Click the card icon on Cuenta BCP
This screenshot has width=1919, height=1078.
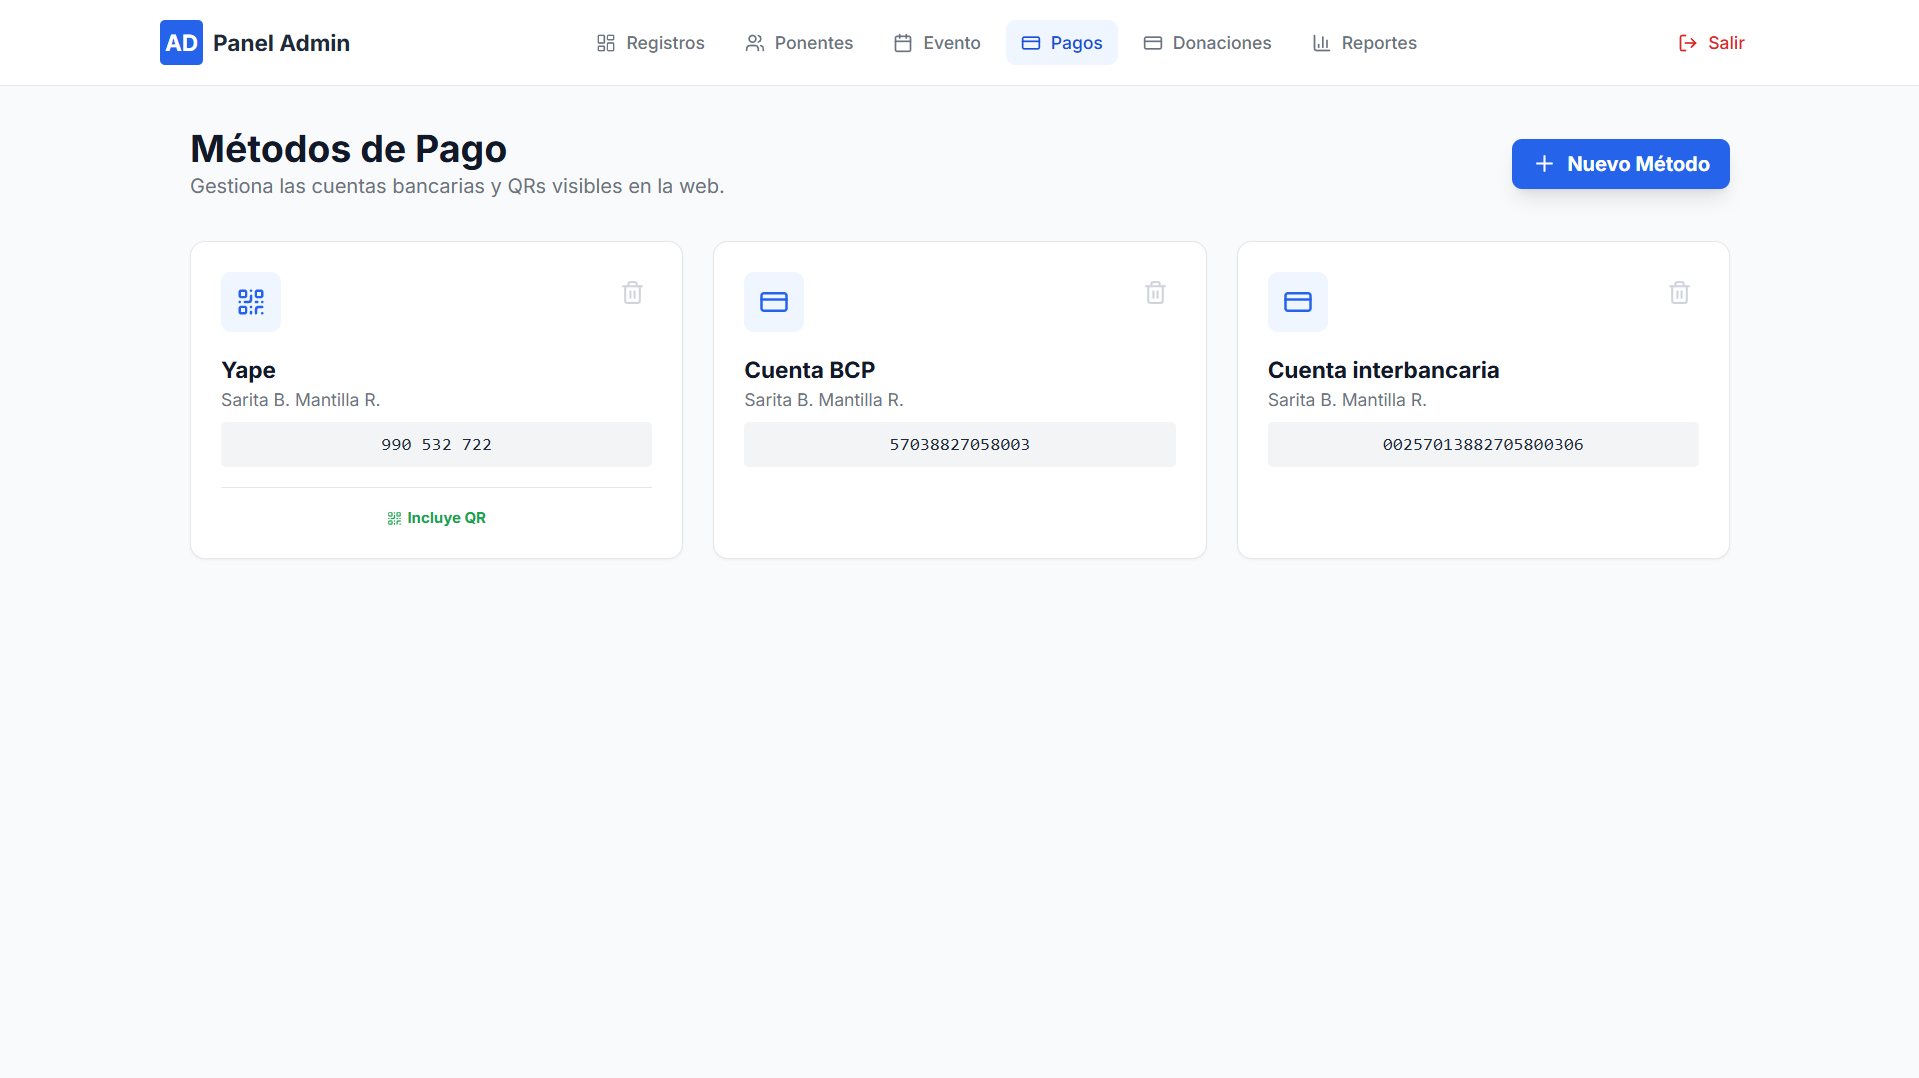click(x=774, y=302)
